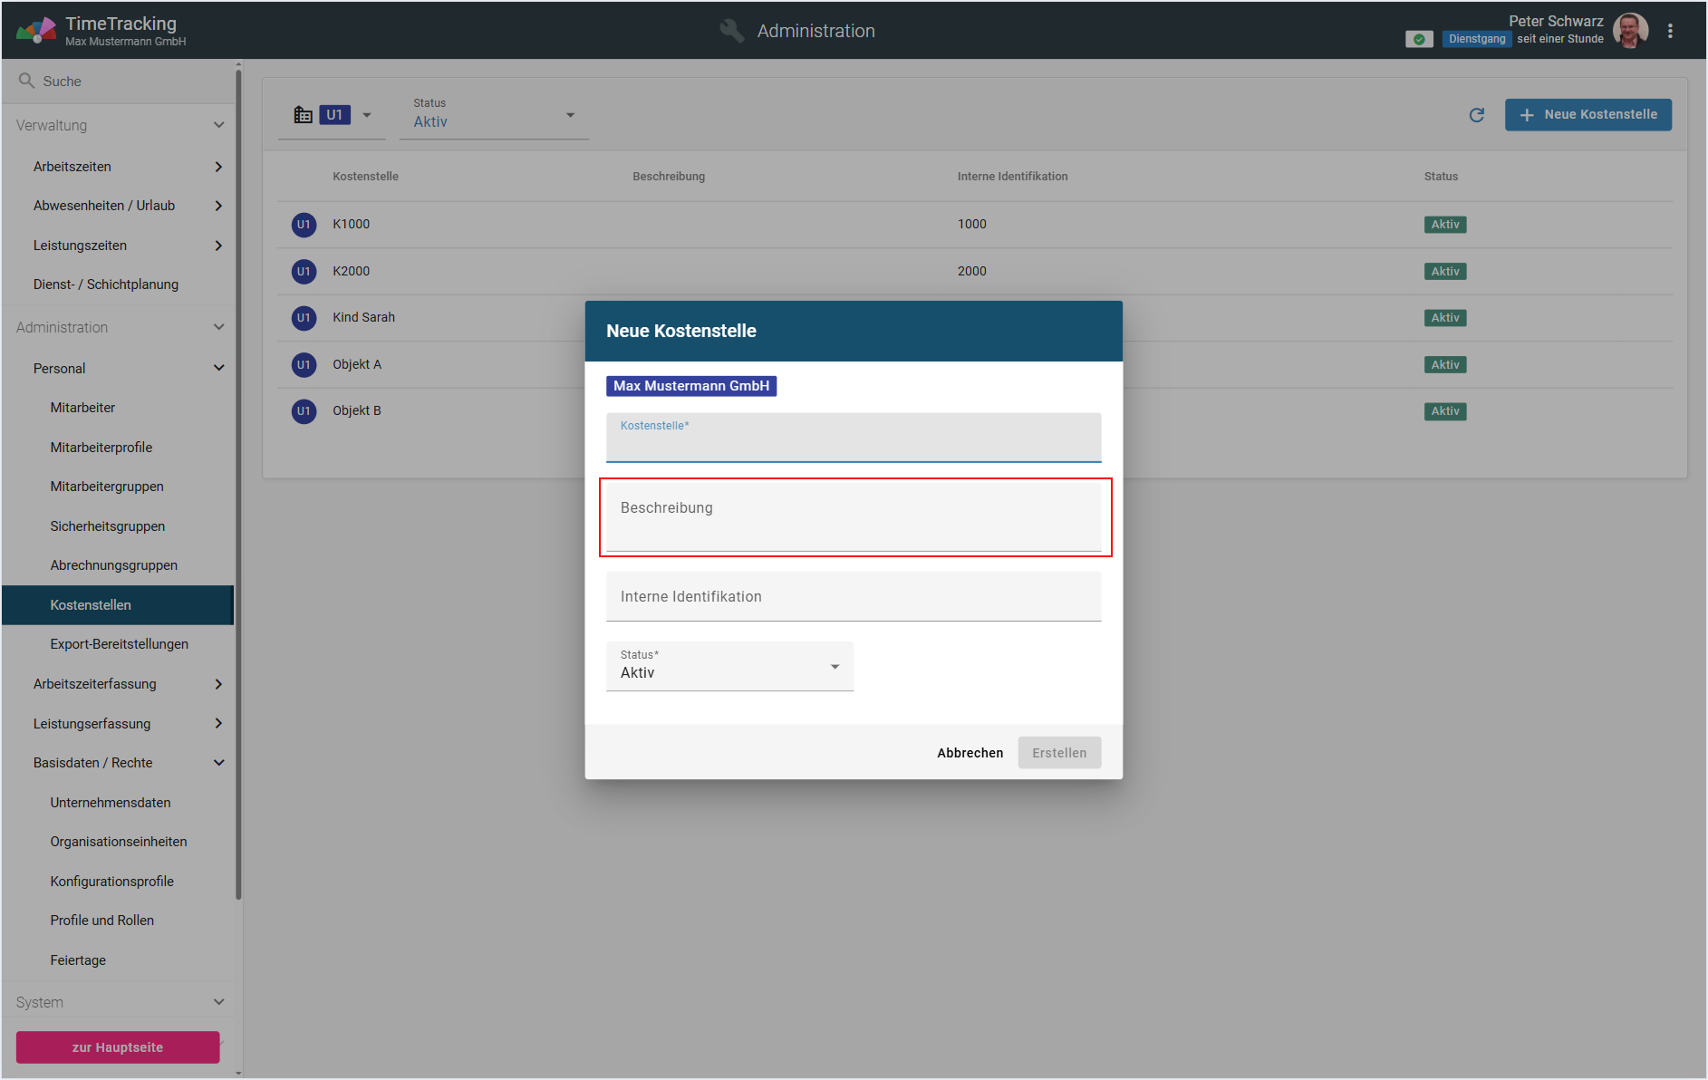Open the U1 organisation unit dropdown
Screen dimensions: 1708x1080
[366, 115]
